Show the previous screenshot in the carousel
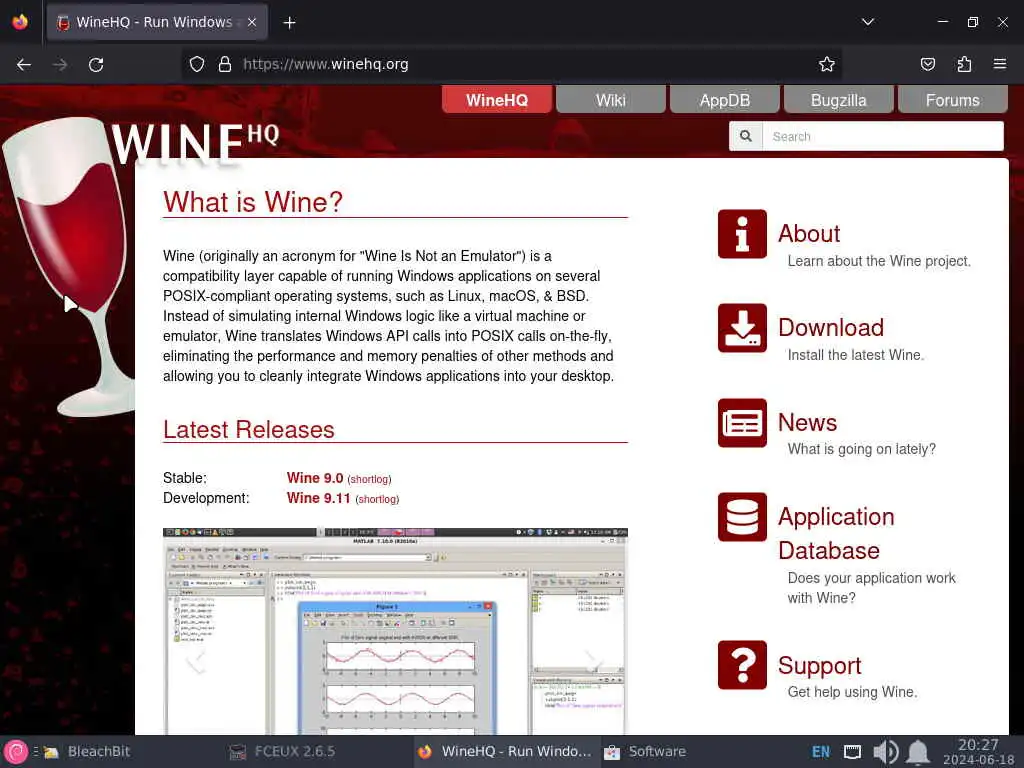This screenshot has width=1024, height=768. [x=195, y=662]
